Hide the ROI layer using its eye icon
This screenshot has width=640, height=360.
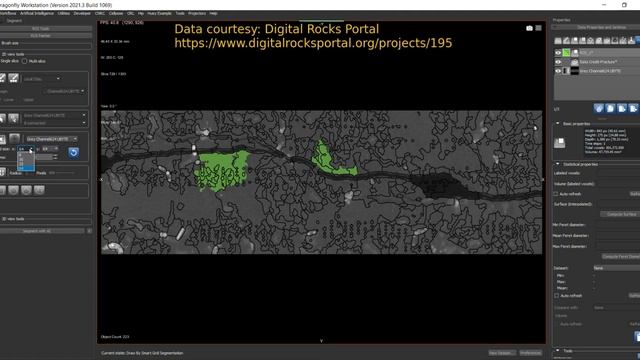[558, 53]
